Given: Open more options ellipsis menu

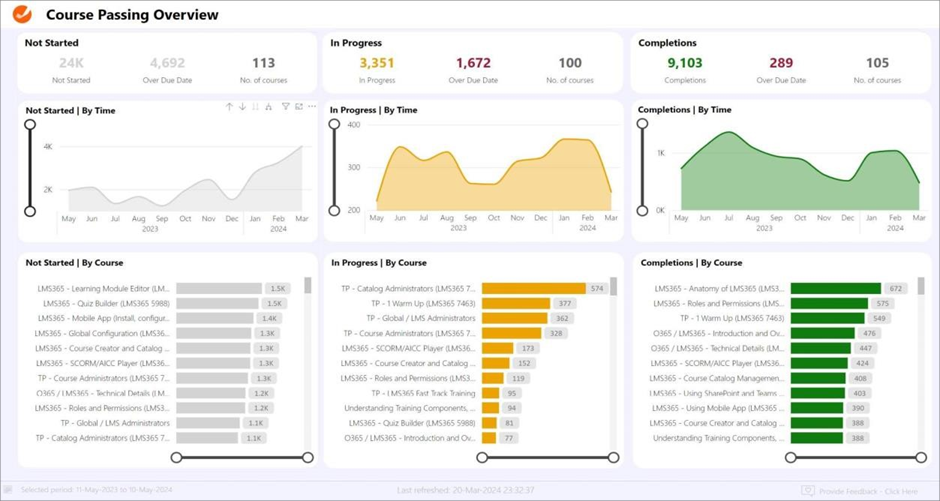Looking at the screenshot, I should 311,107.
